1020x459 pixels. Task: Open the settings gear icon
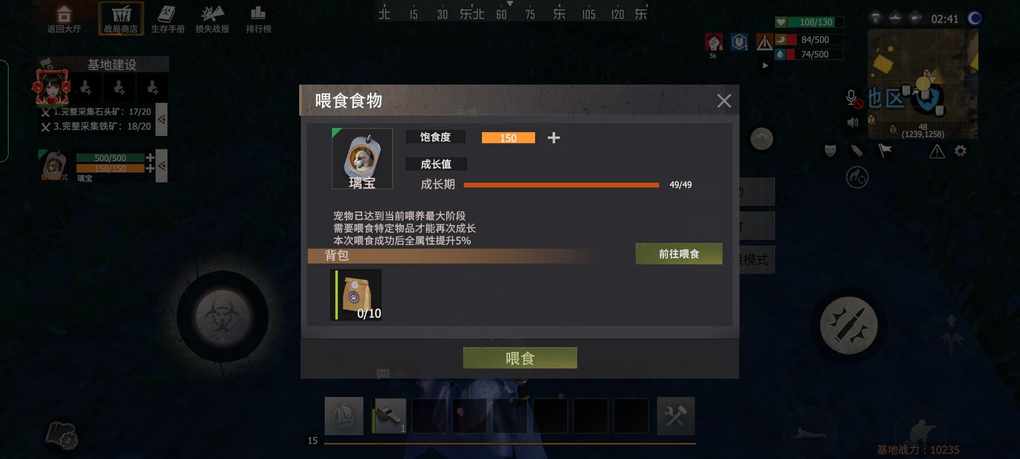point(960,151)
